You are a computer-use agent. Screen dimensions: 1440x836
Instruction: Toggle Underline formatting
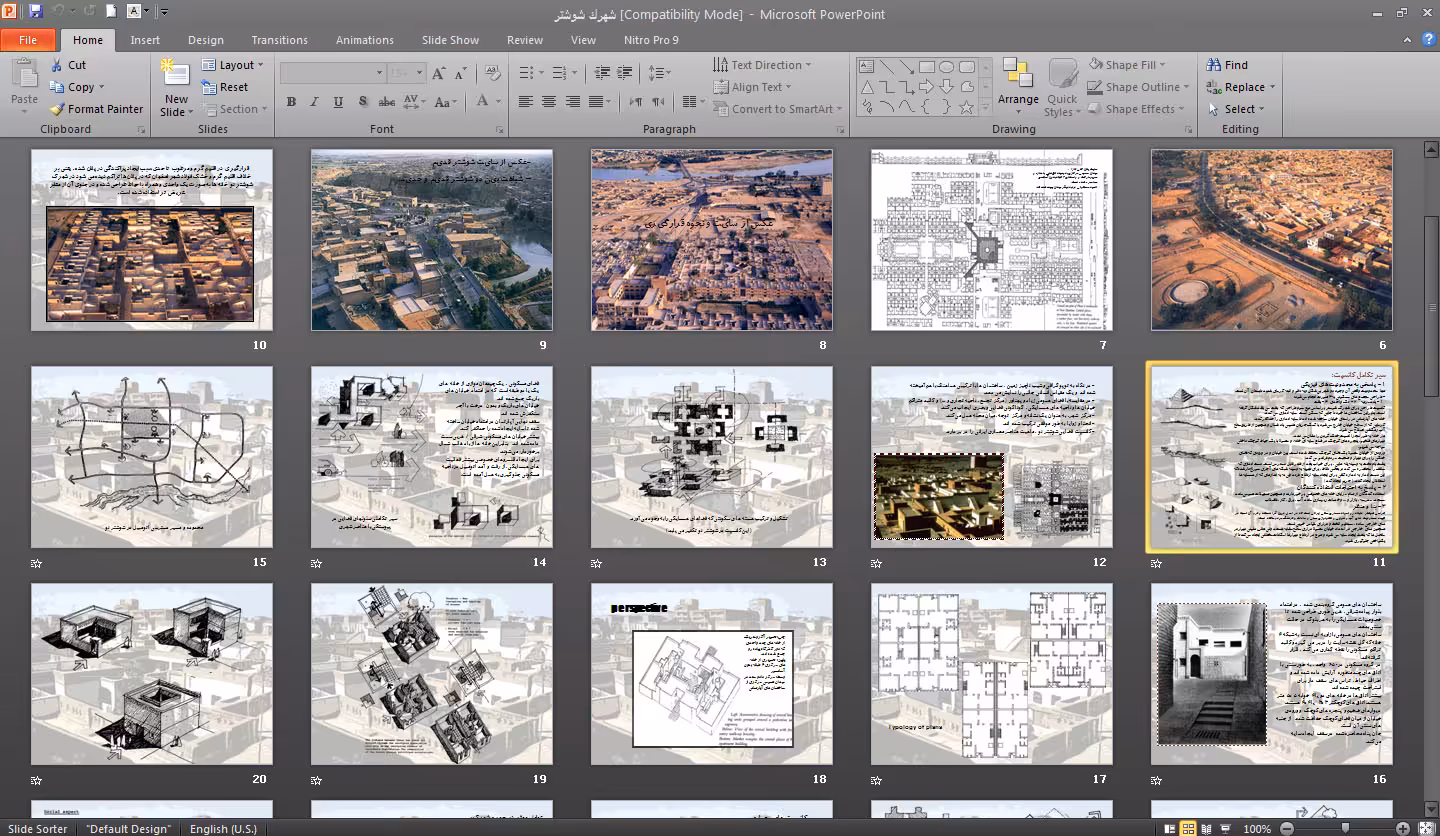tap(338, 102)
